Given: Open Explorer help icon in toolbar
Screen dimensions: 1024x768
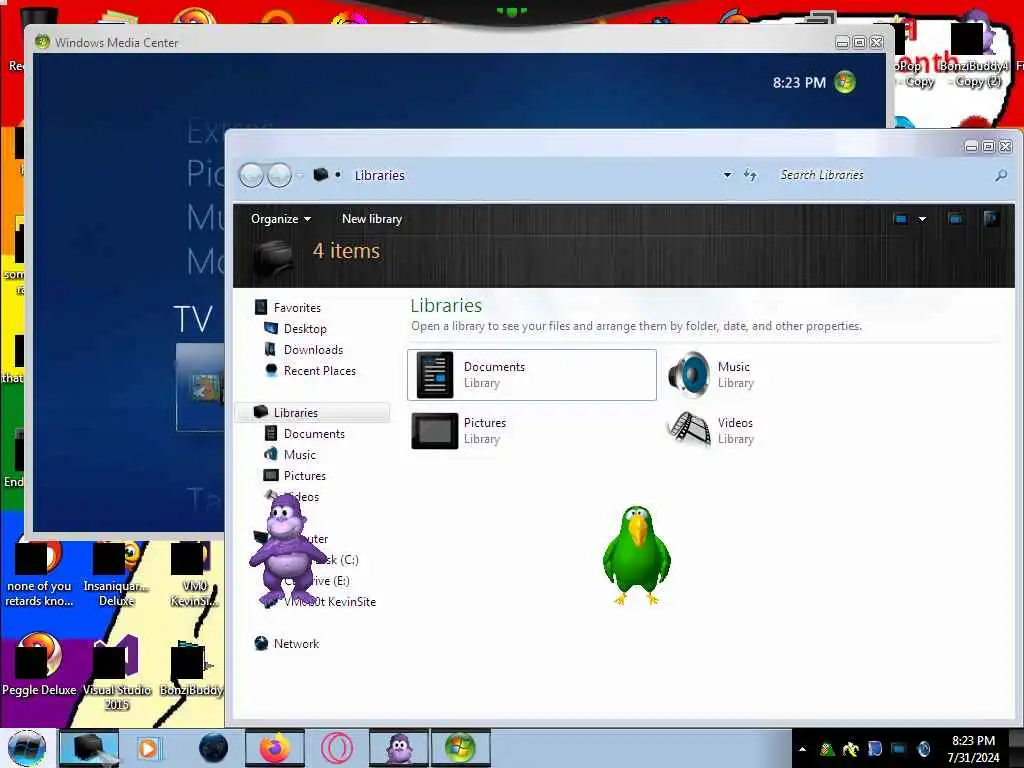Looking at the screenshot, I should (x=991, y=219).
